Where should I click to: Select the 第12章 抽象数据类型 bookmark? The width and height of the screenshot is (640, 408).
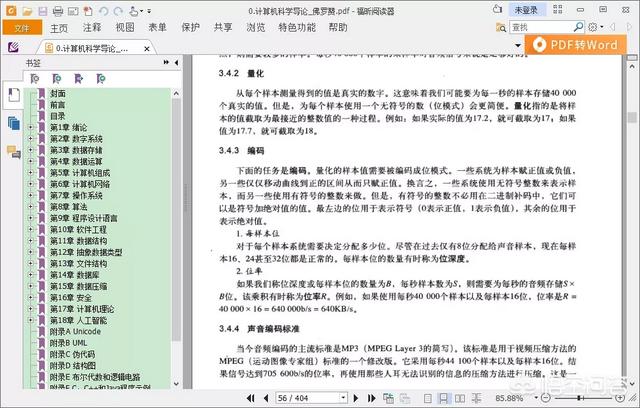click(x=86, y=252)
